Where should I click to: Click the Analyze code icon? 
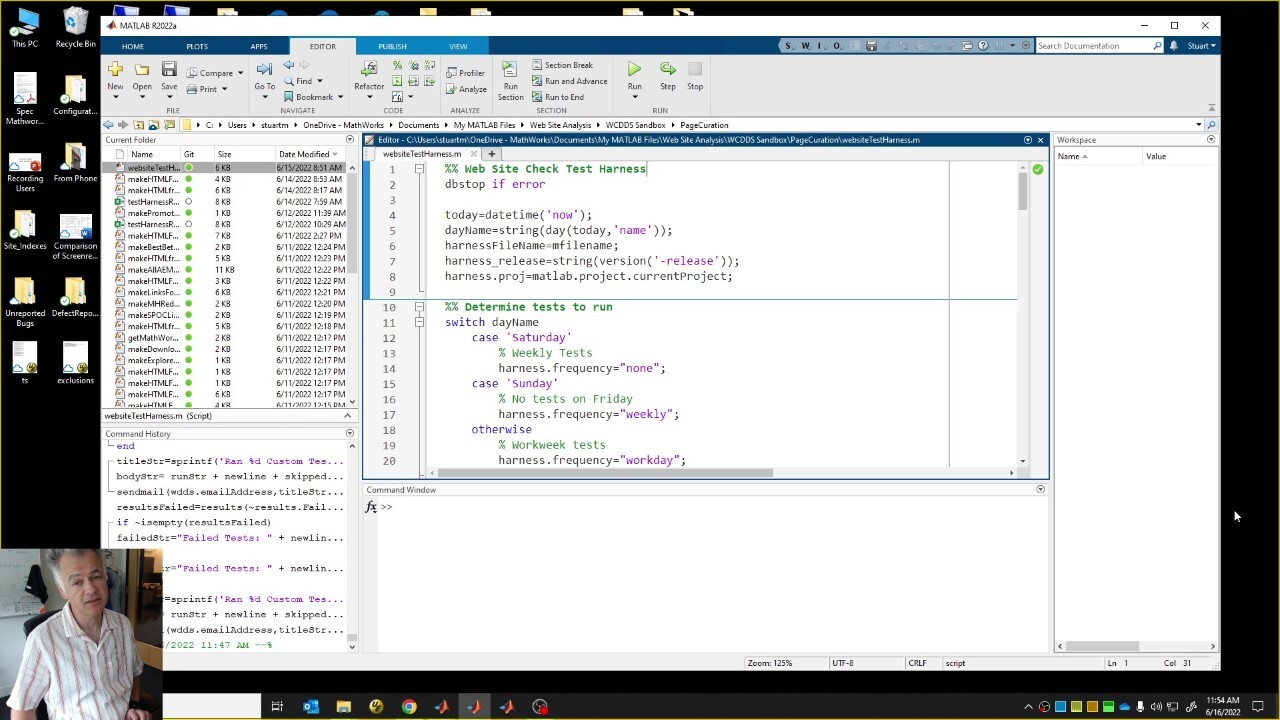tap(466, 89)
